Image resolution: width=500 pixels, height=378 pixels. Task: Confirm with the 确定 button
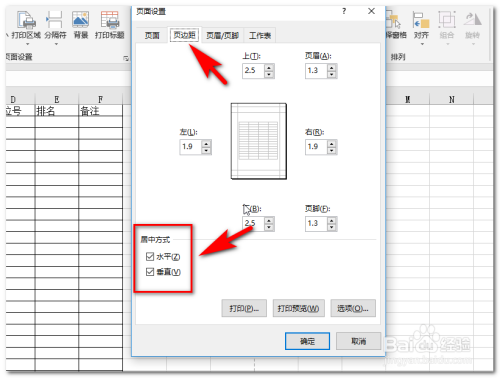[307, 341]
